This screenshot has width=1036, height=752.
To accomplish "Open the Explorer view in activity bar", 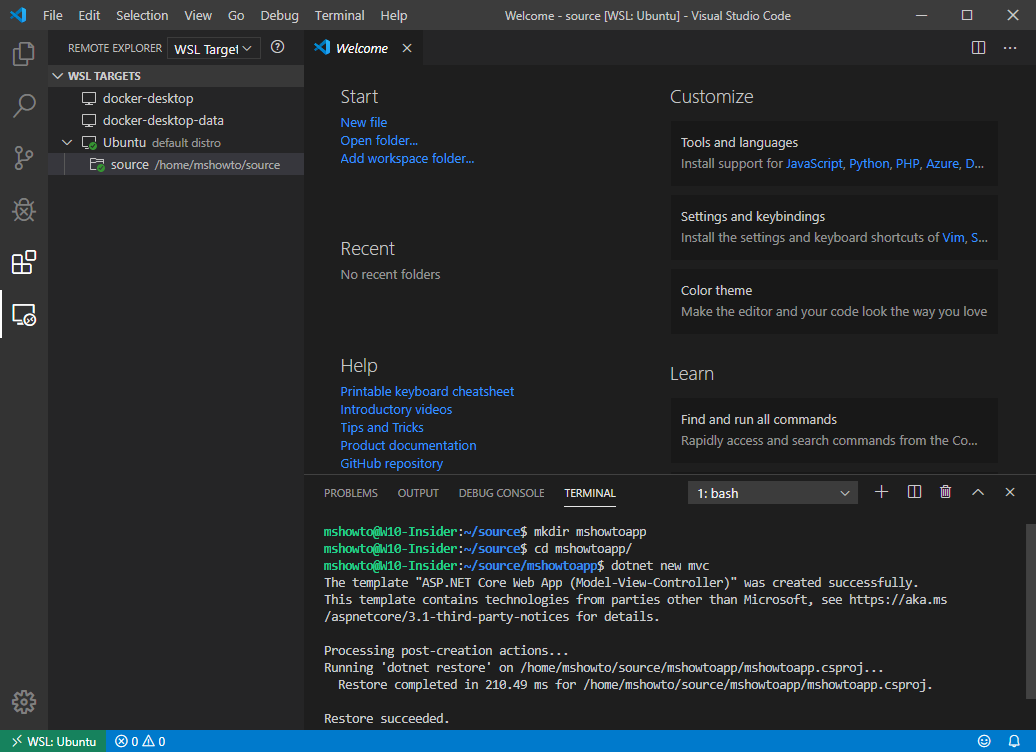I will [x=24, y=54].
